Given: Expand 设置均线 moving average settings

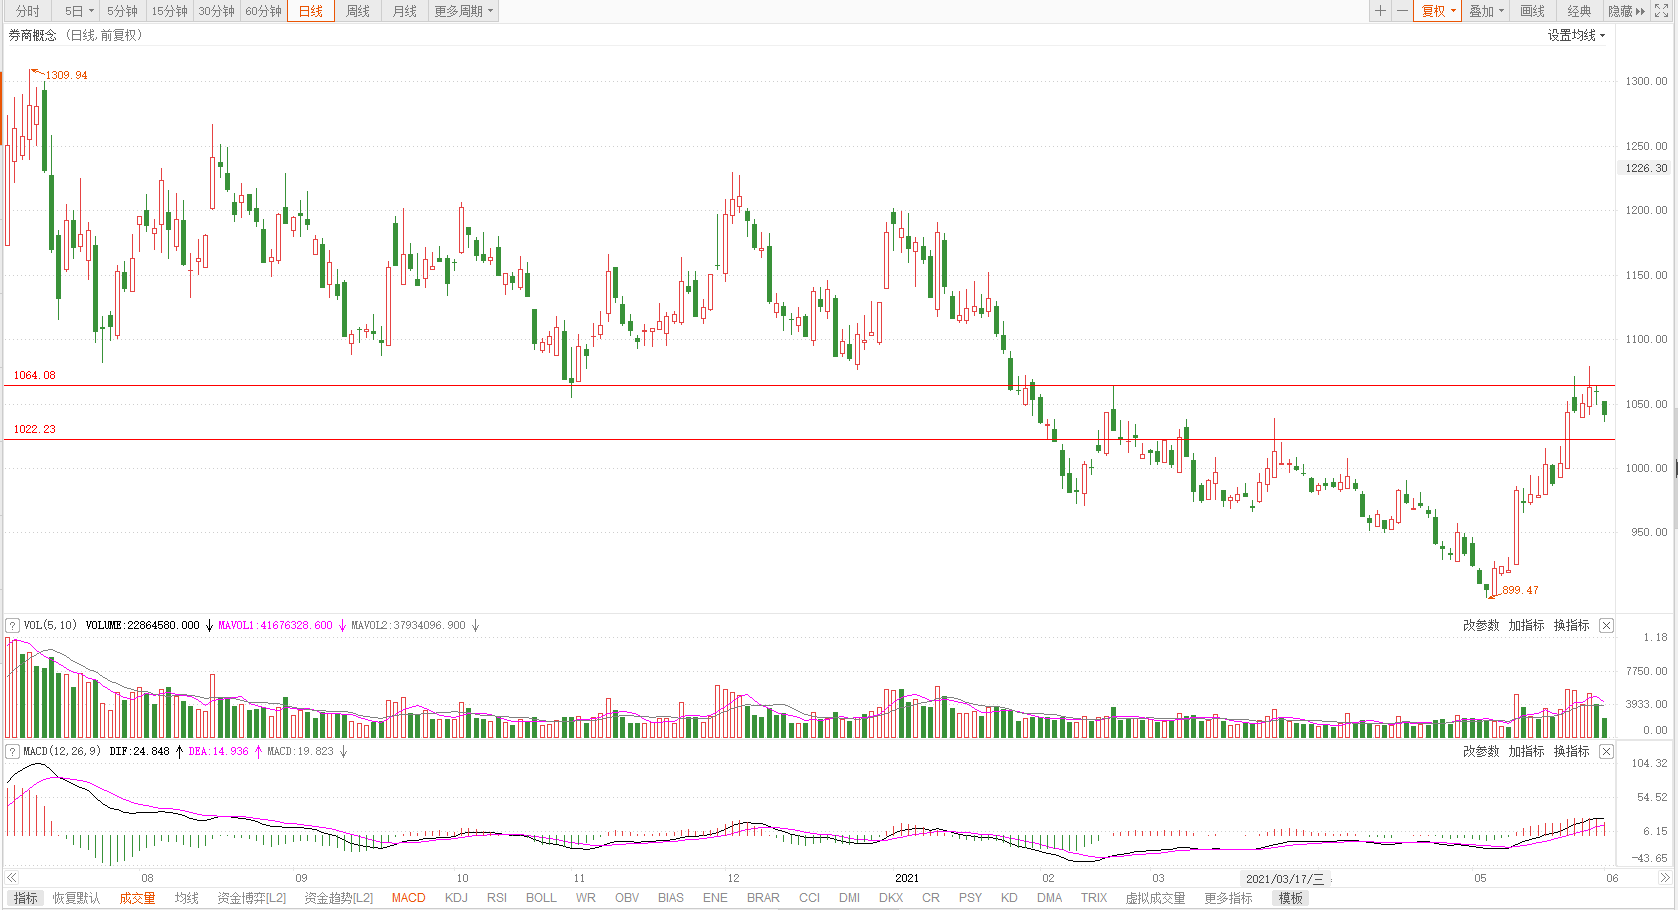Looking at the screenshot, I should click(x=1576, y=35).
